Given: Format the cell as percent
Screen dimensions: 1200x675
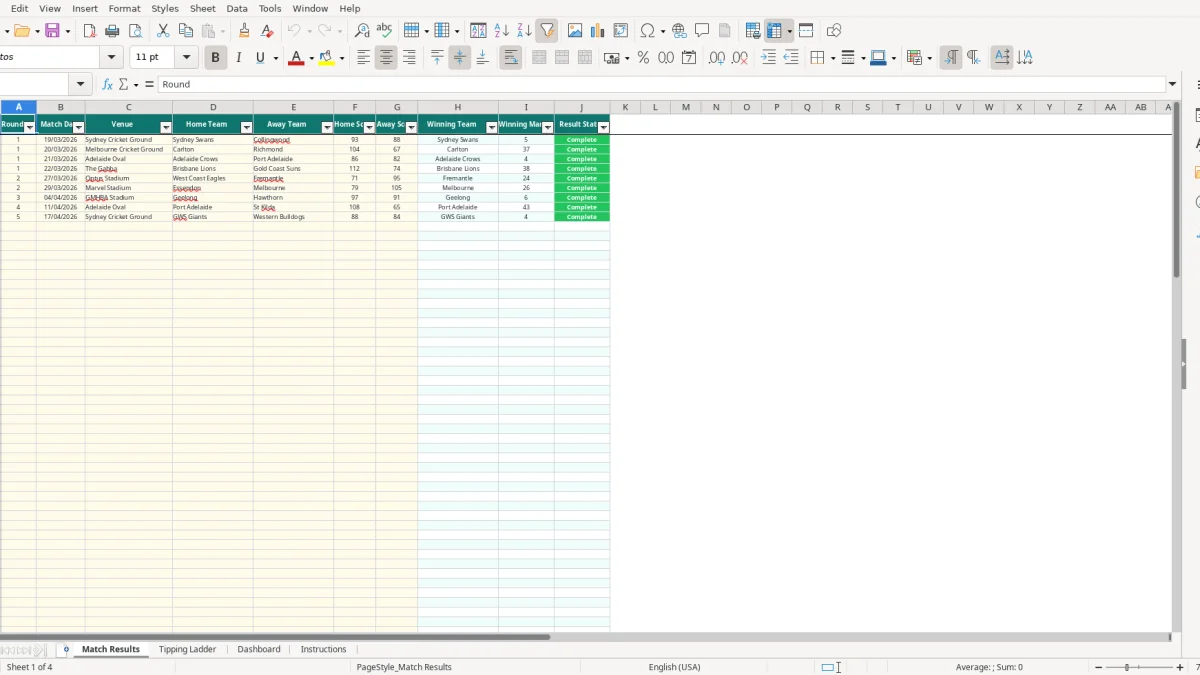Looking at the screenshot, I should [643, 58].
